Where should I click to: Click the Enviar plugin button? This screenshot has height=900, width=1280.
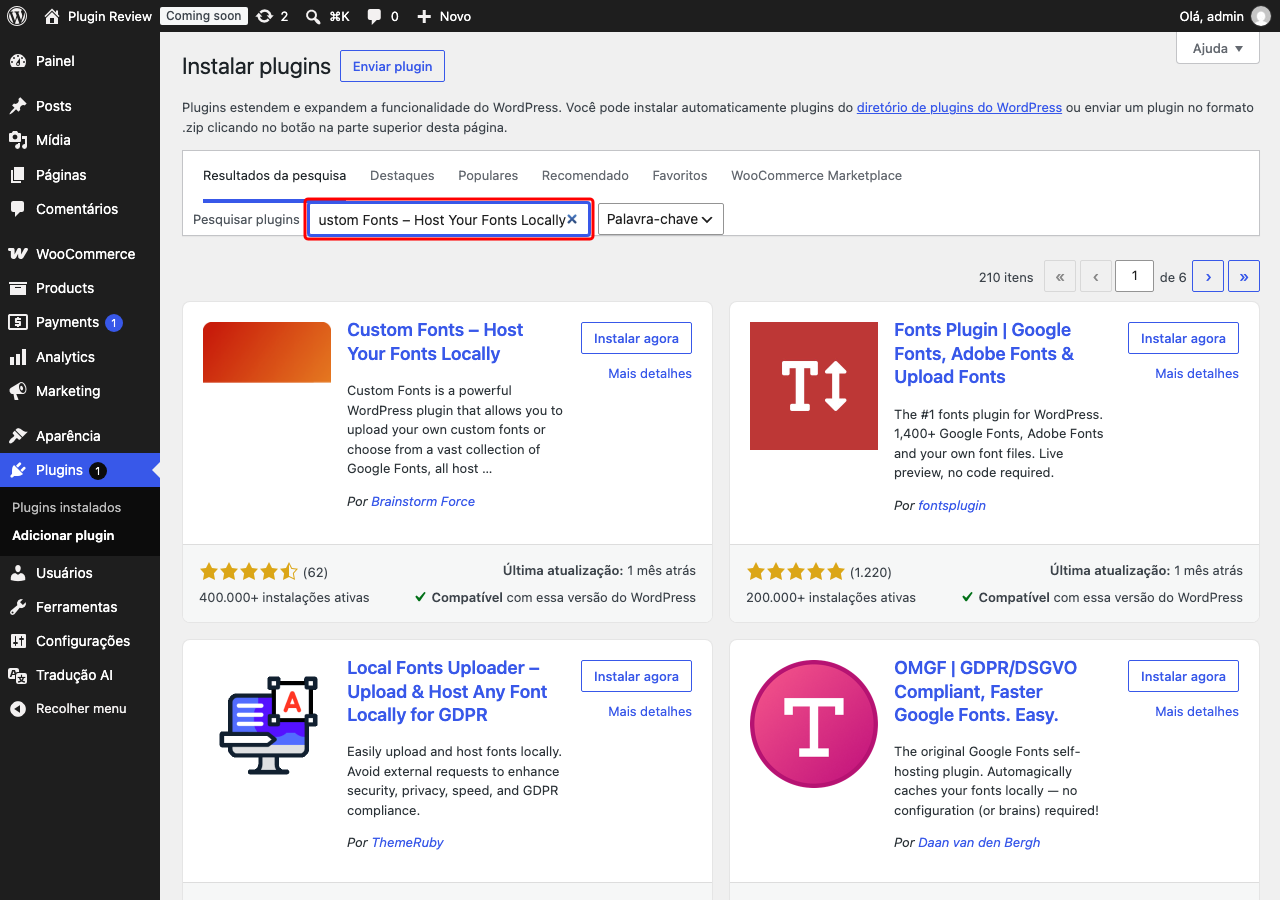pos(392,66)
